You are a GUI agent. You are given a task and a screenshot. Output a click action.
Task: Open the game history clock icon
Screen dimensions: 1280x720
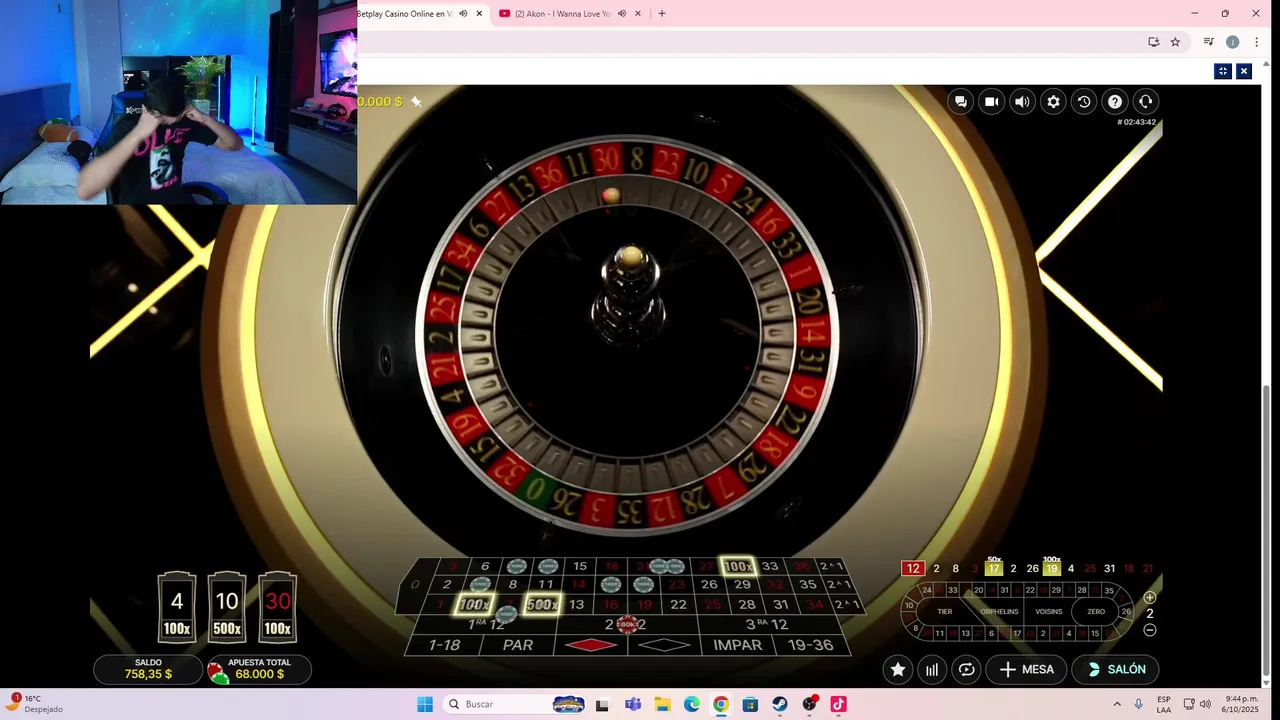point(1084,101)
